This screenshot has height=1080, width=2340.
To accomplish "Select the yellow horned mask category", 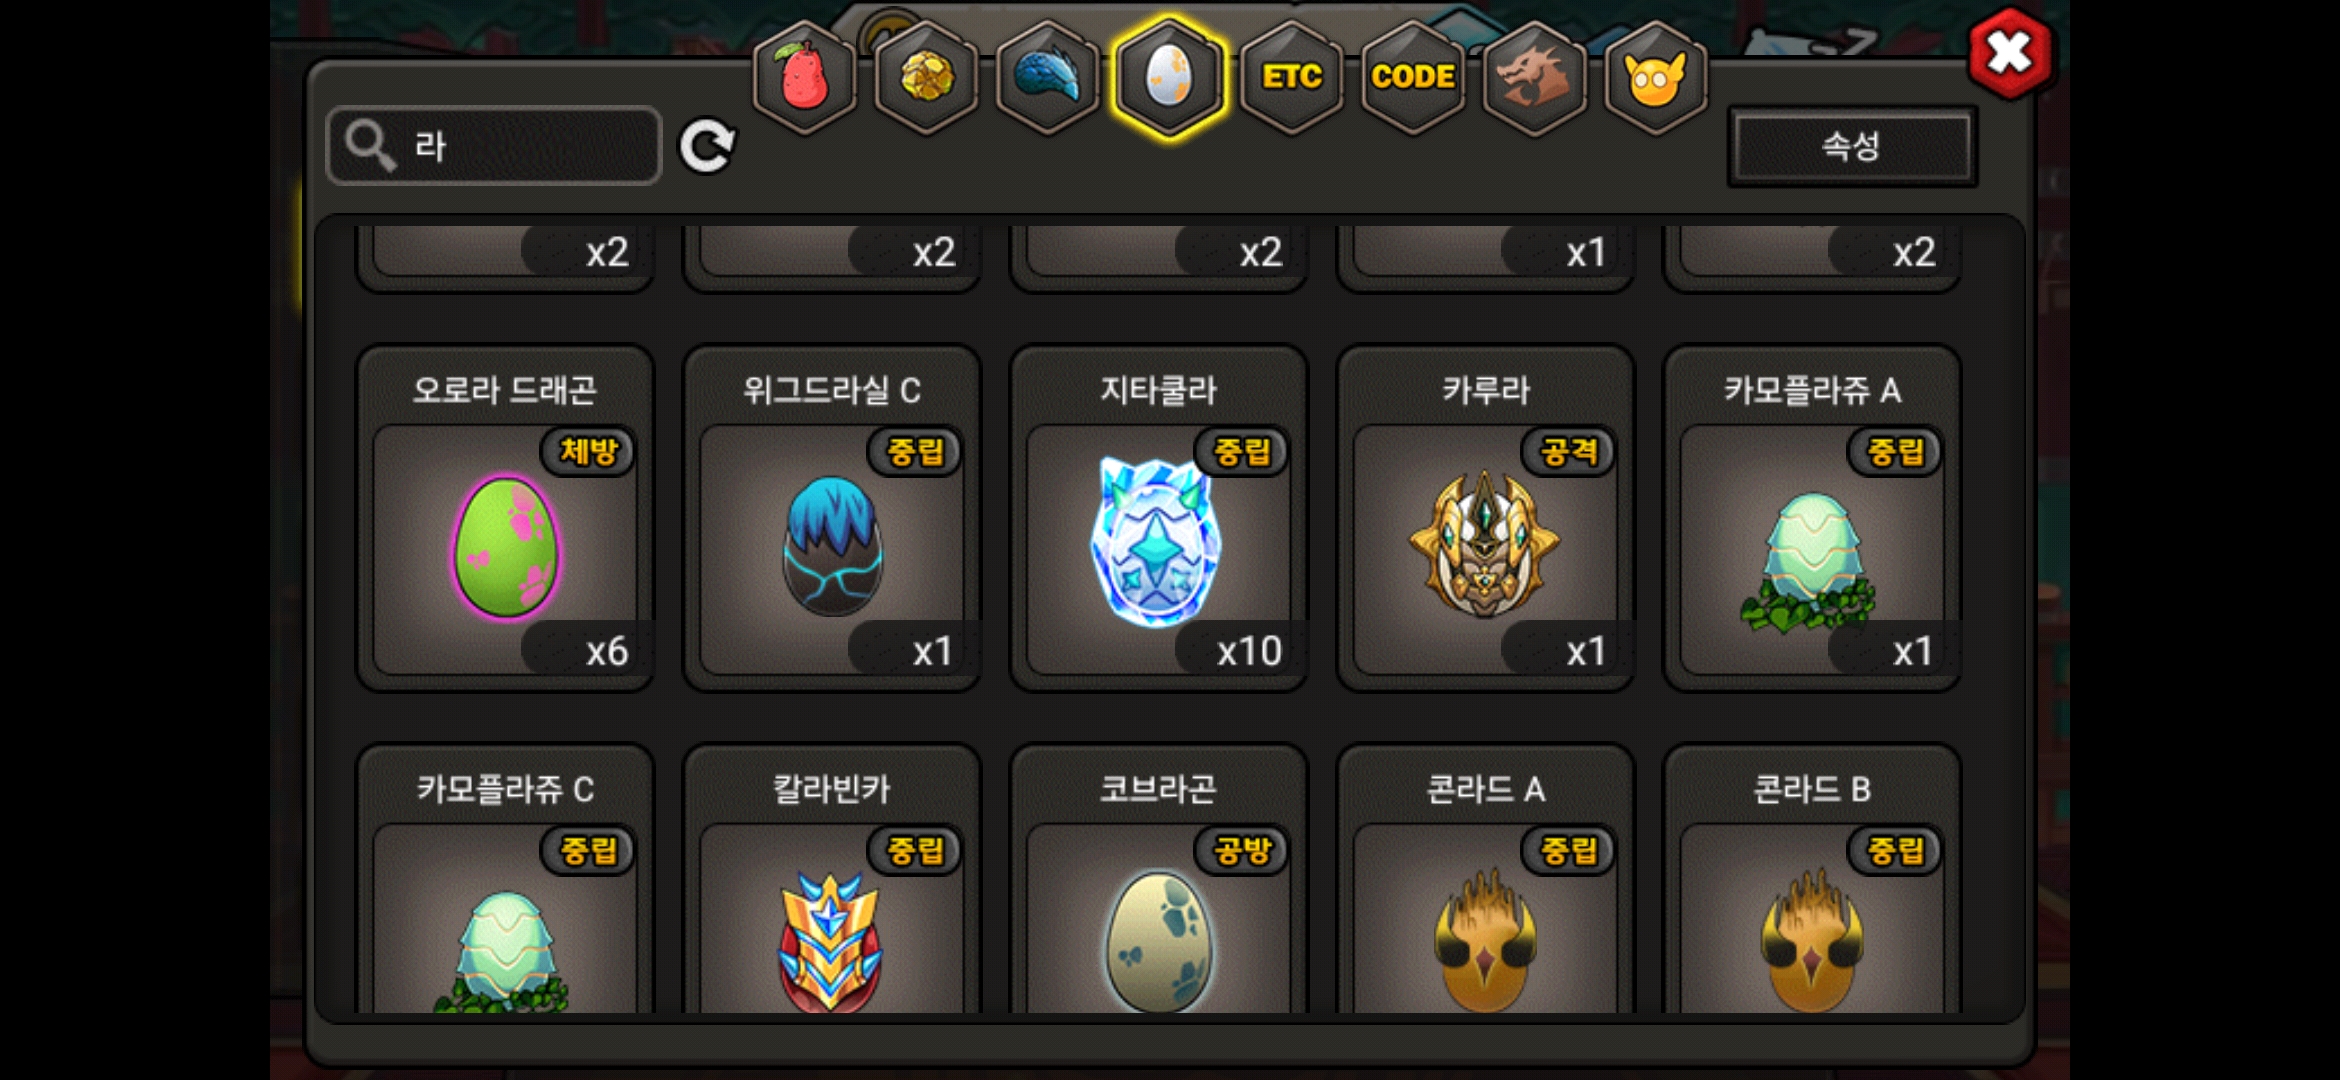I will tap(1655, 77).
